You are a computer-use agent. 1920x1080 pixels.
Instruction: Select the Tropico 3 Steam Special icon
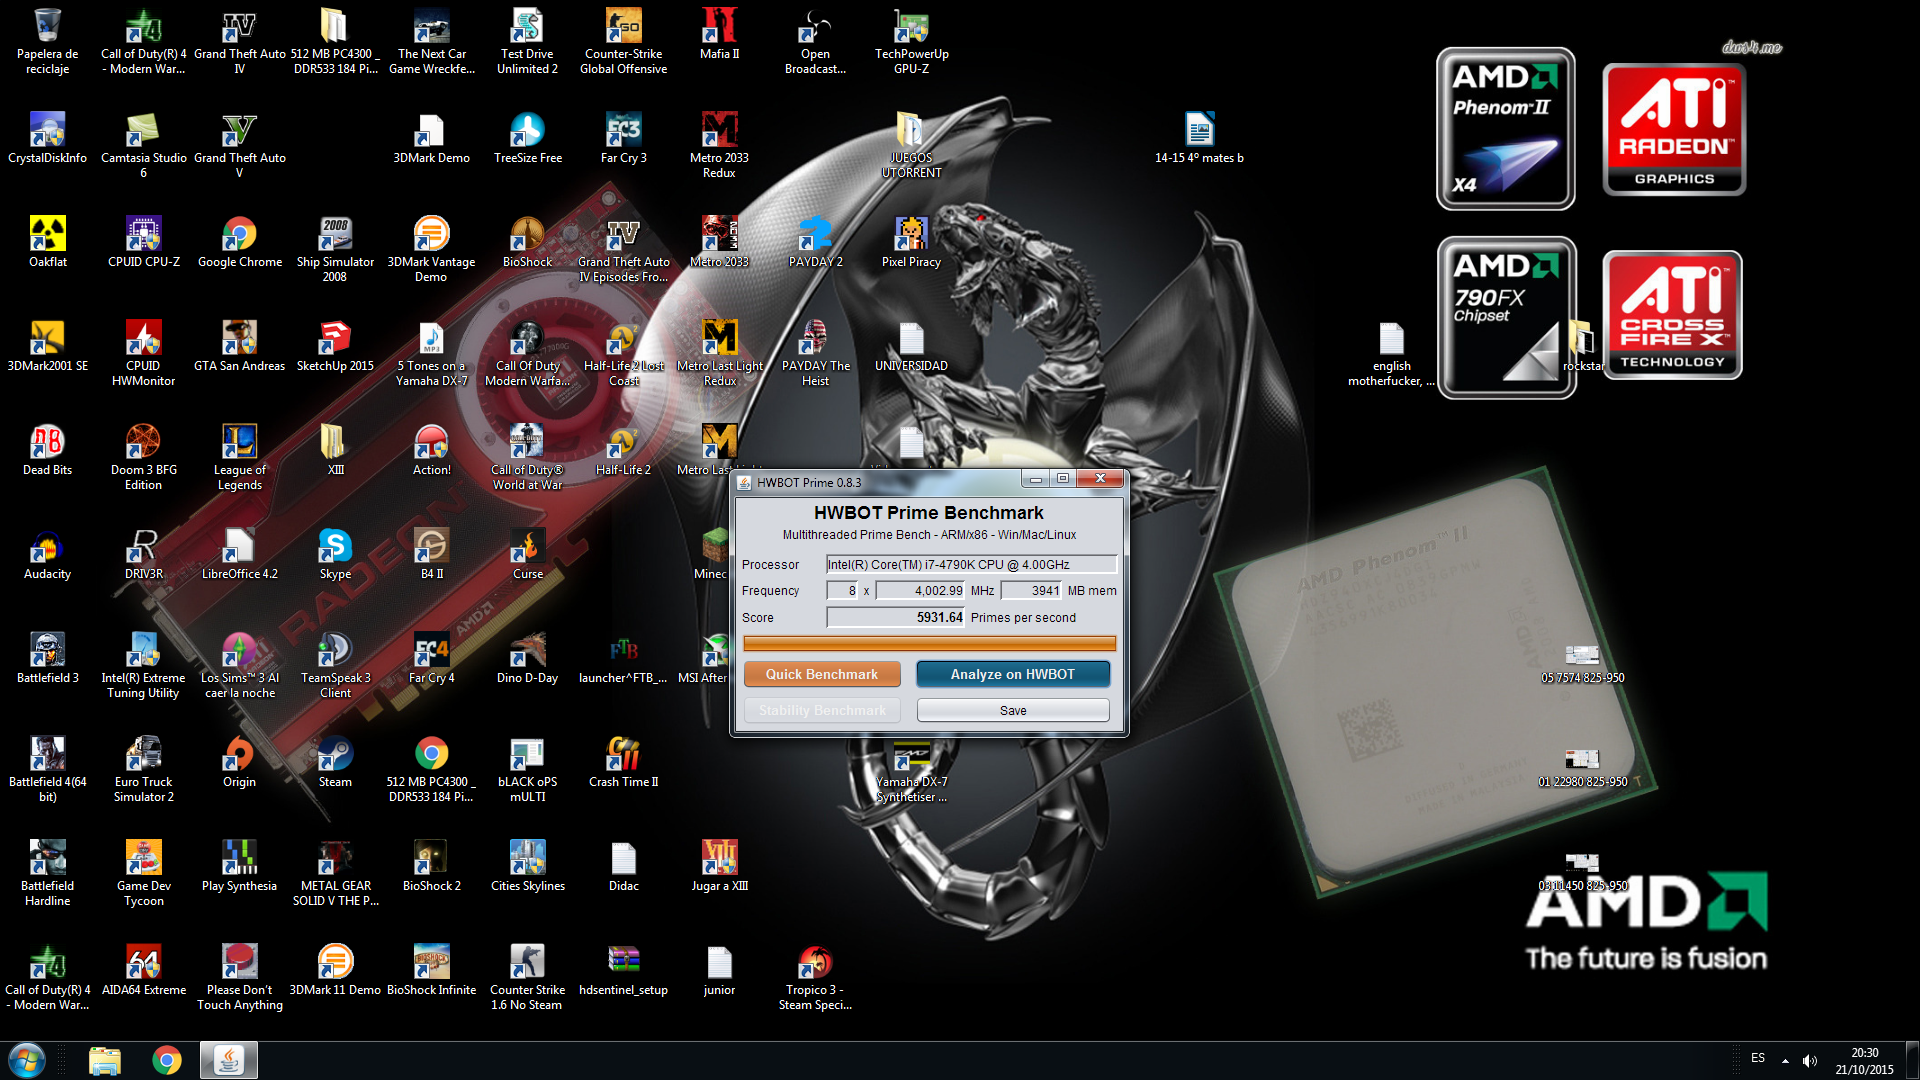click(815, 977)
